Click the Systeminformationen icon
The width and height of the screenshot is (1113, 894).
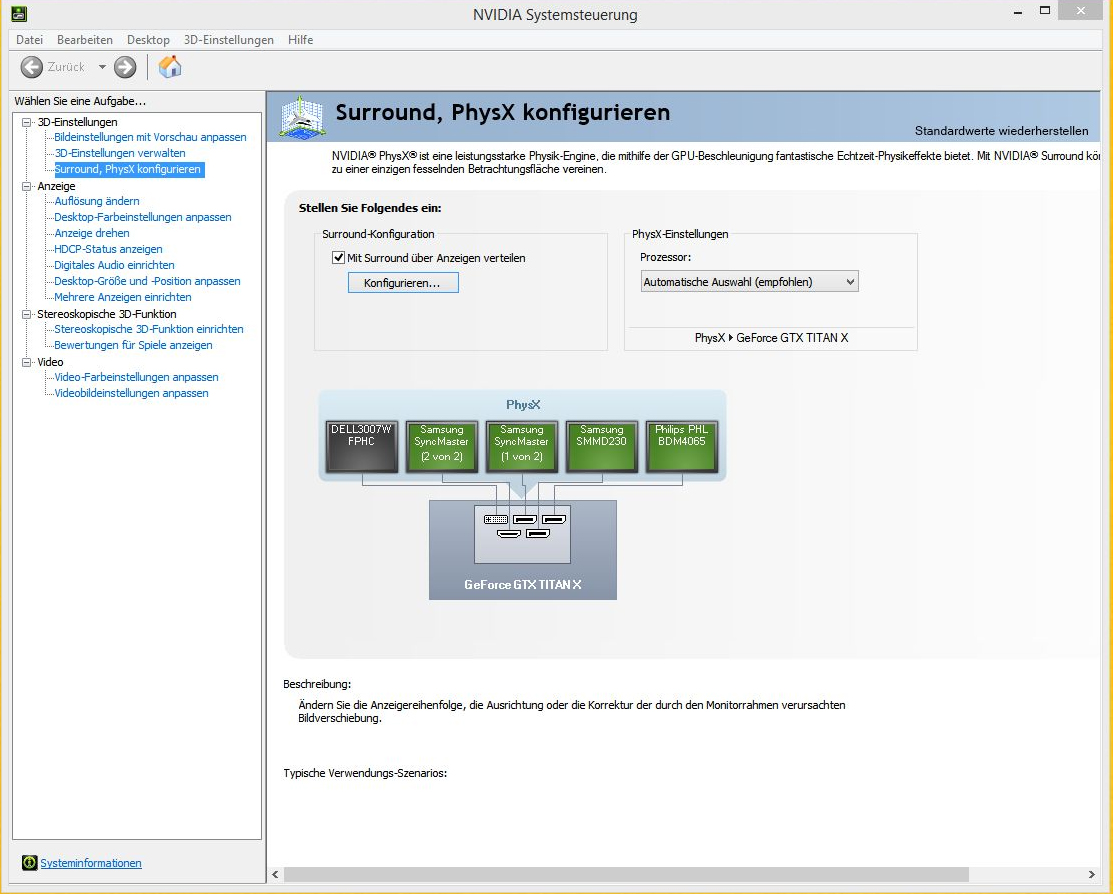click(29, 863)
